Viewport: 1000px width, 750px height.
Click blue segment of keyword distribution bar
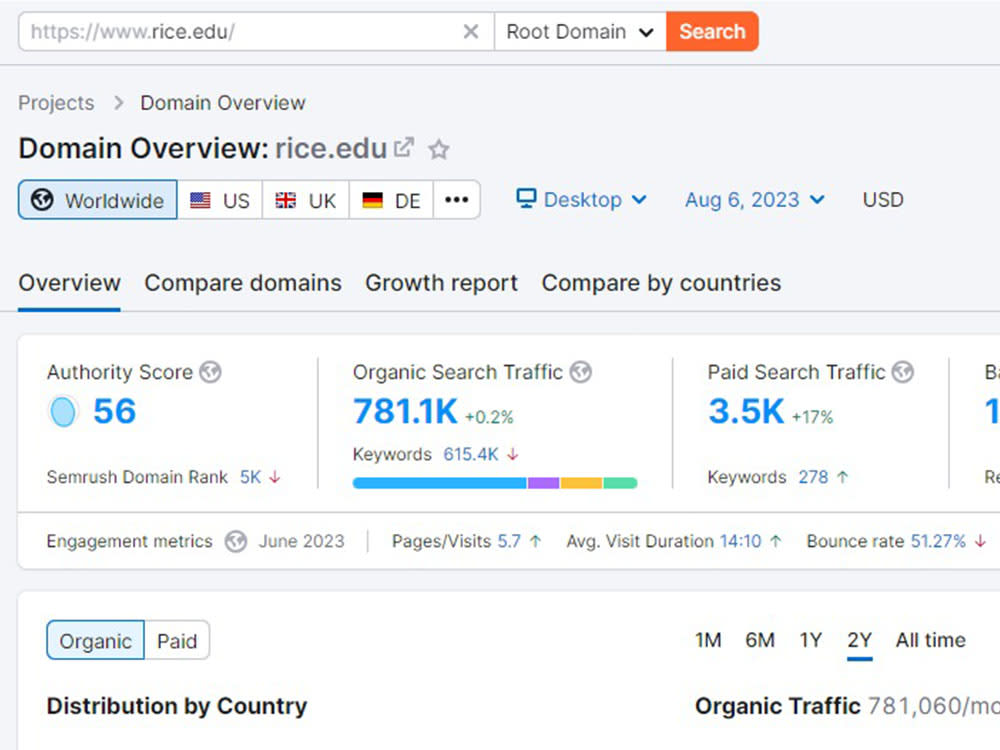pos(440,483)
